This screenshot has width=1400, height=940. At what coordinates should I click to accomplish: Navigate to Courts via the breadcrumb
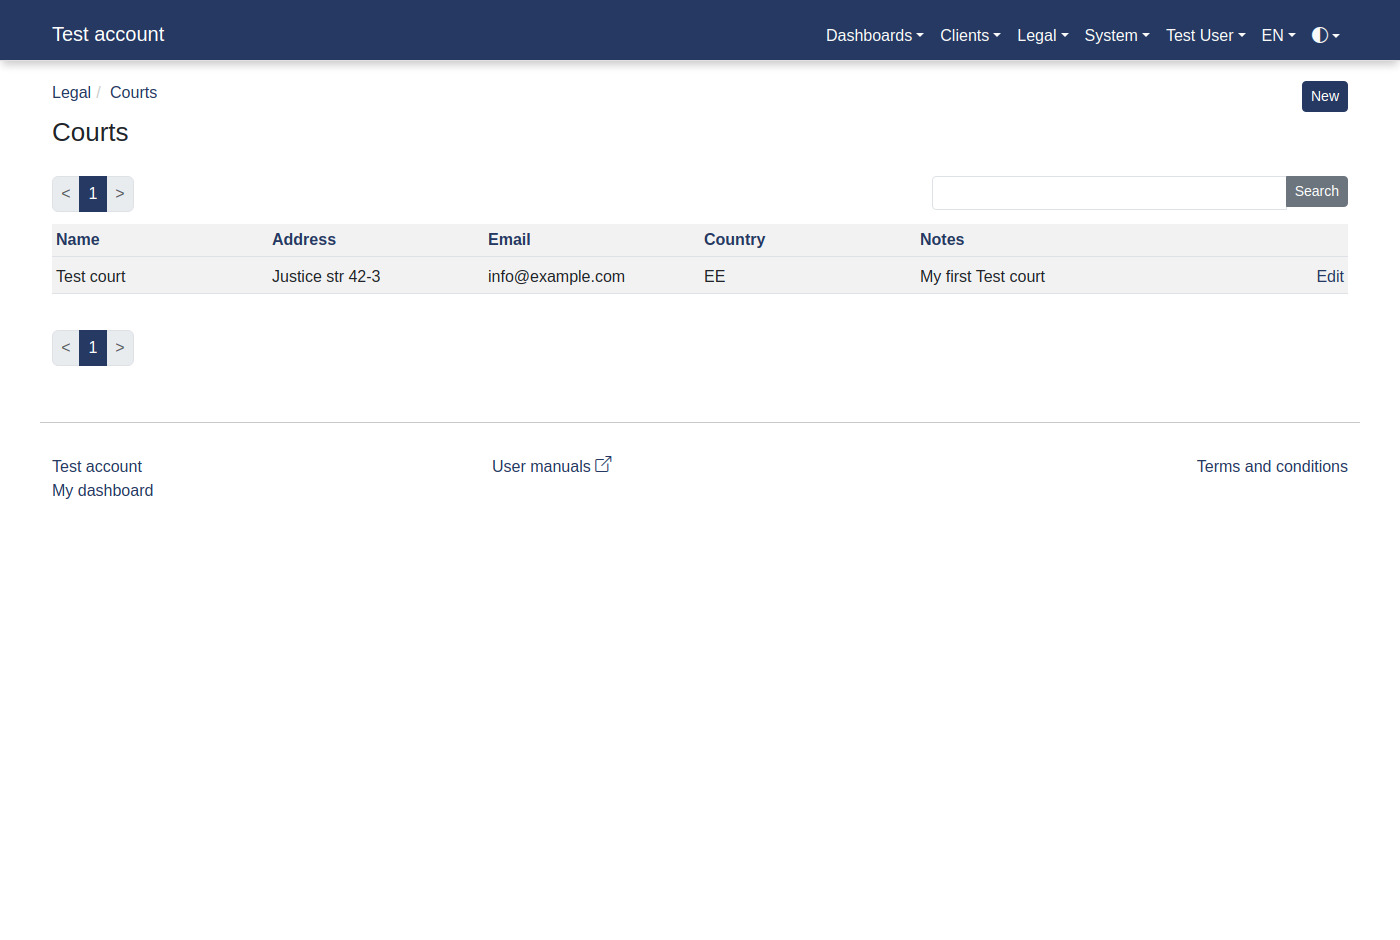(133, 92)
